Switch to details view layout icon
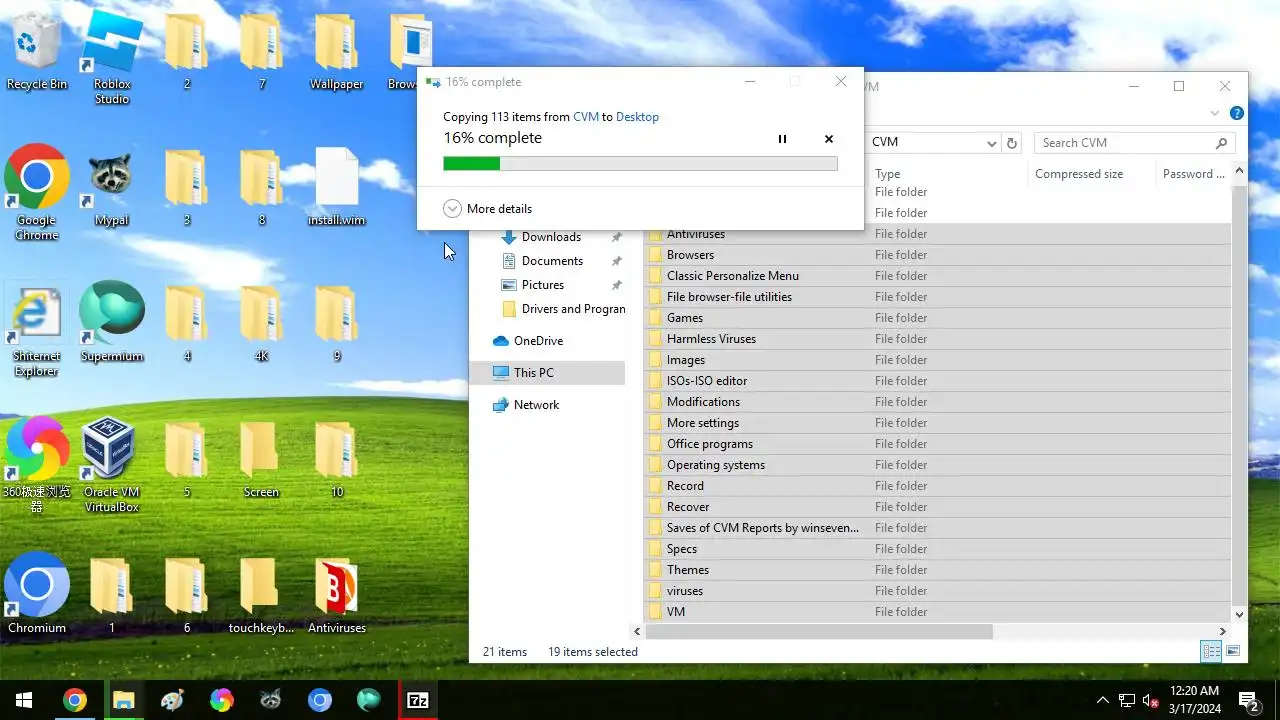The image size is (1280, 720). pos(1211,652)
